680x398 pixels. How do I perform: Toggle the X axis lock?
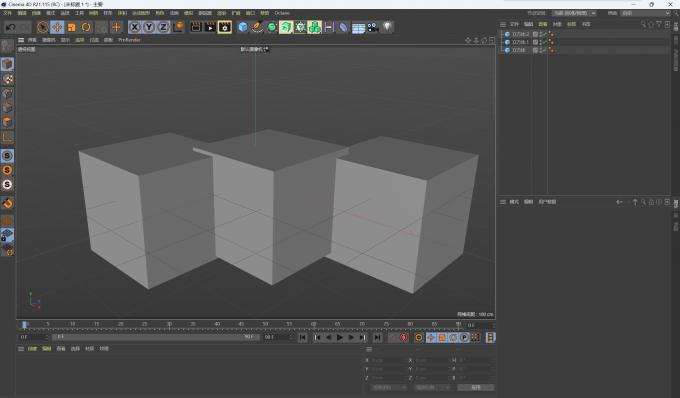pyautogui.click(x=135, y=27)
